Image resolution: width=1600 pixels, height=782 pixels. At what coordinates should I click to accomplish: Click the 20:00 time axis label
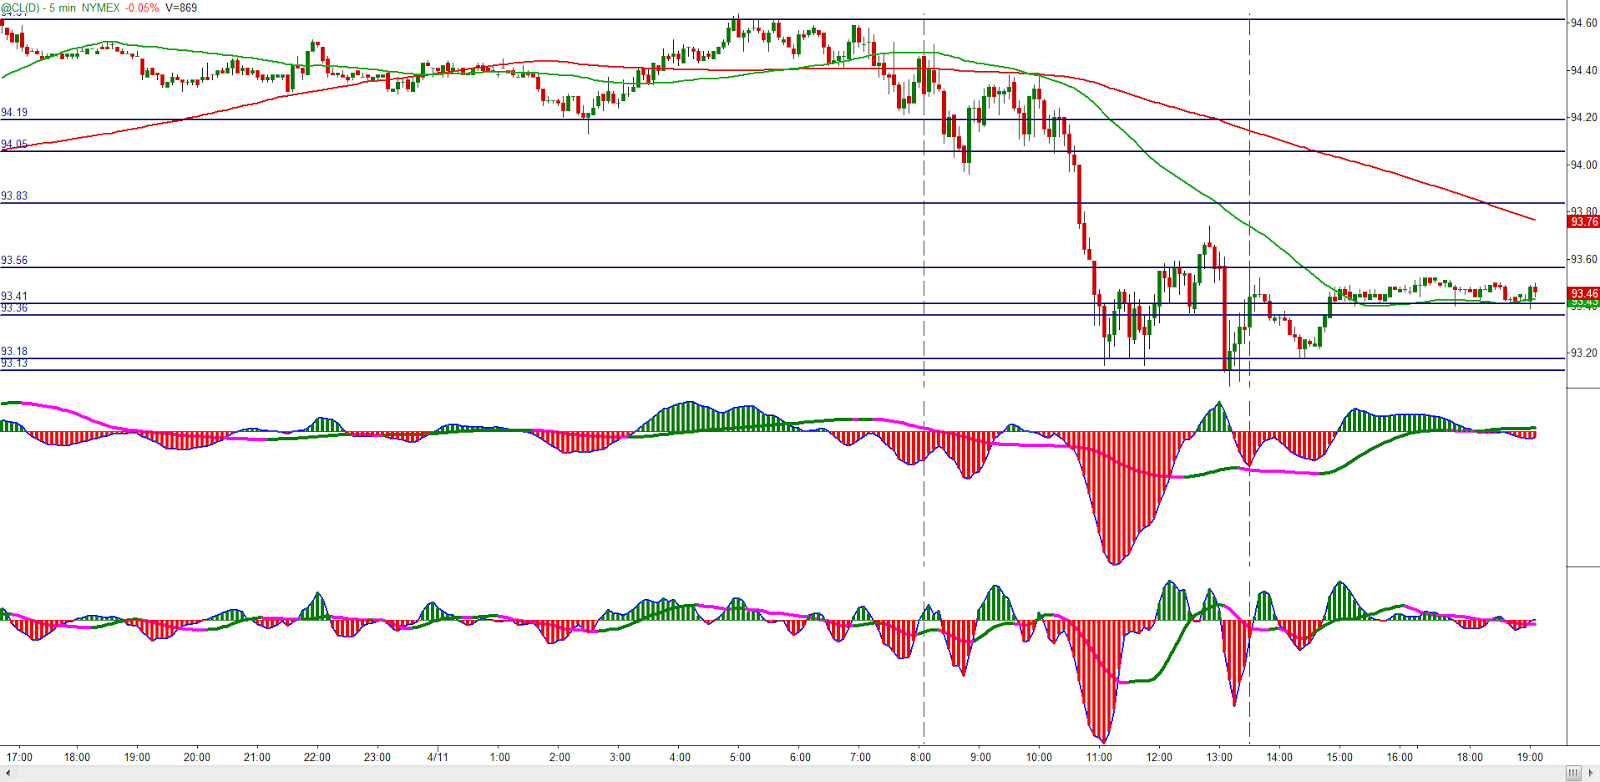(x=197, y=757)
